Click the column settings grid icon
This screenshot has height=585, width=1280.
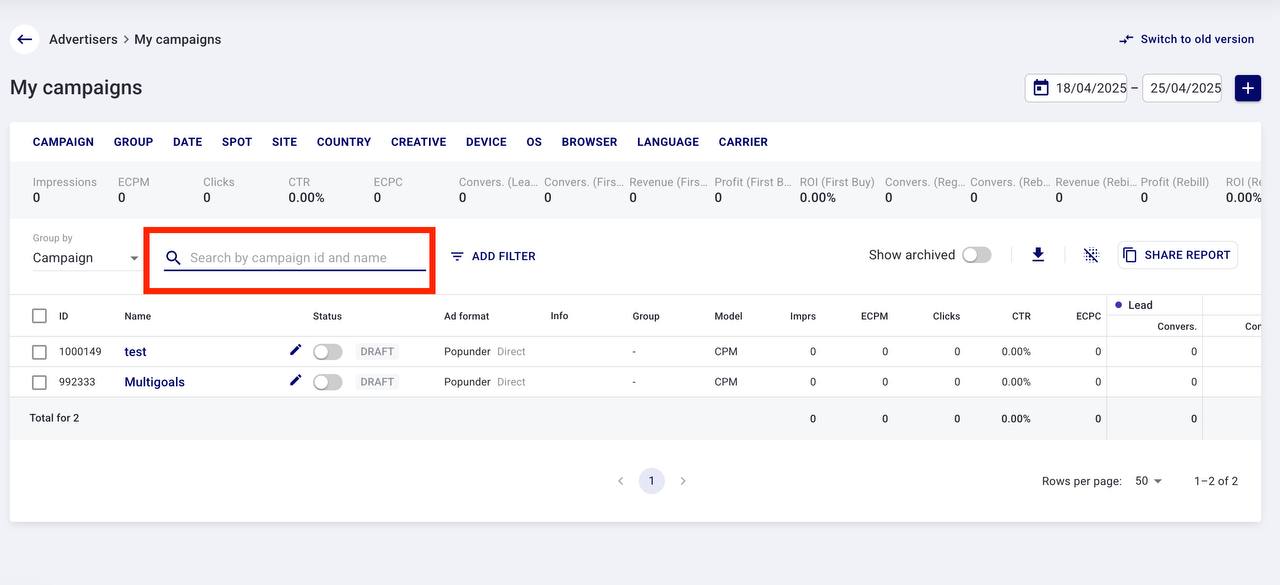click(x=1091, y=255)
